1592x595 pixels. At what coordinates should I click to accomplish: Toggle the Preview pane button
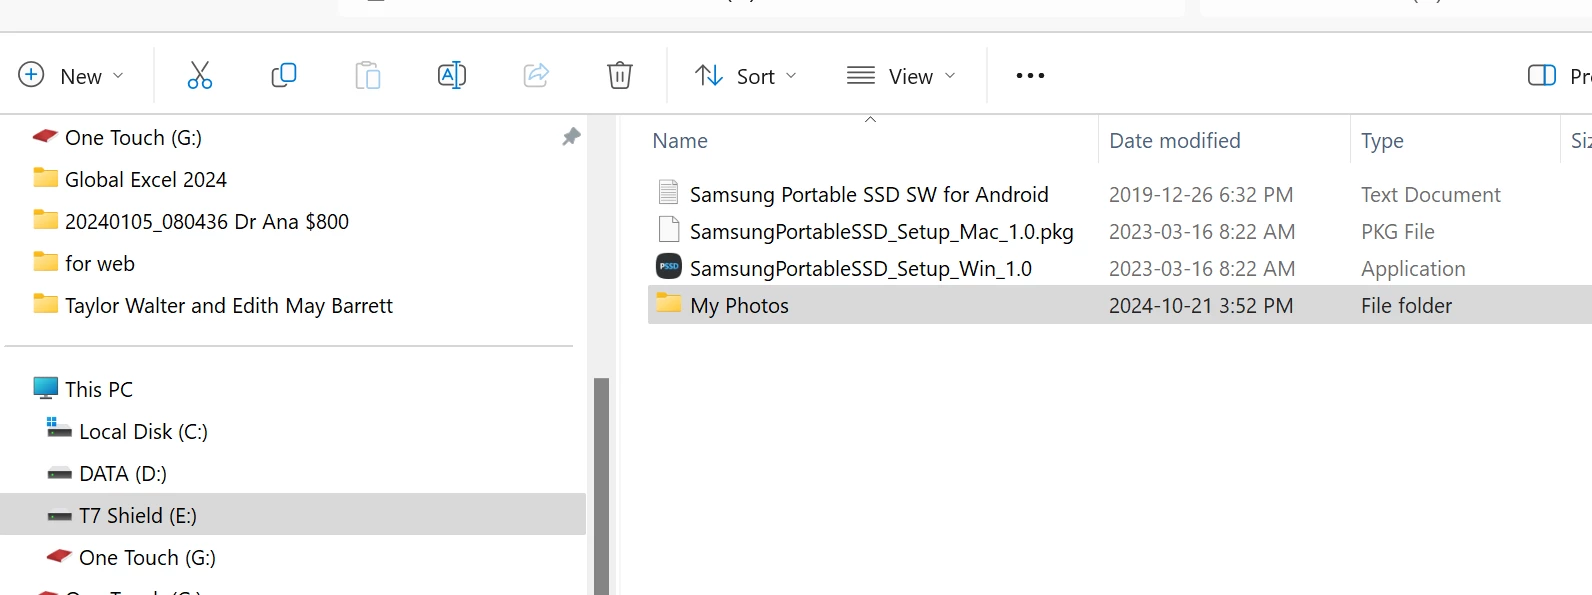(x=1558, y=76)
